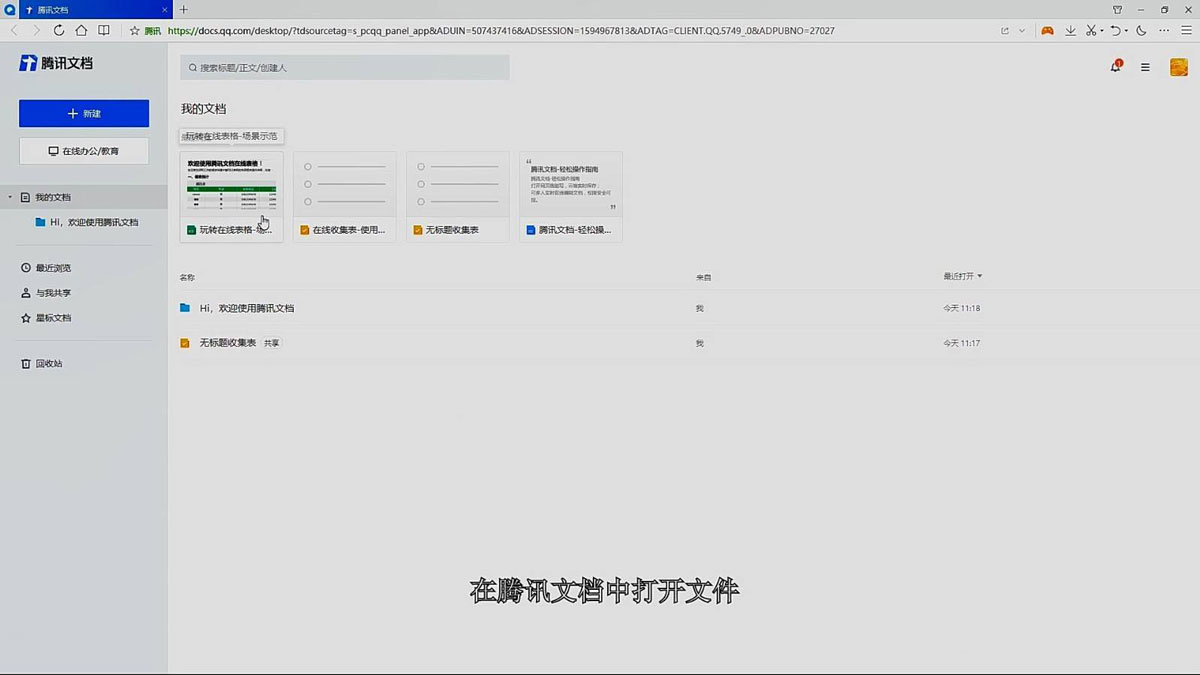Bookmark page with the star icon

click(x=135, y=31)
